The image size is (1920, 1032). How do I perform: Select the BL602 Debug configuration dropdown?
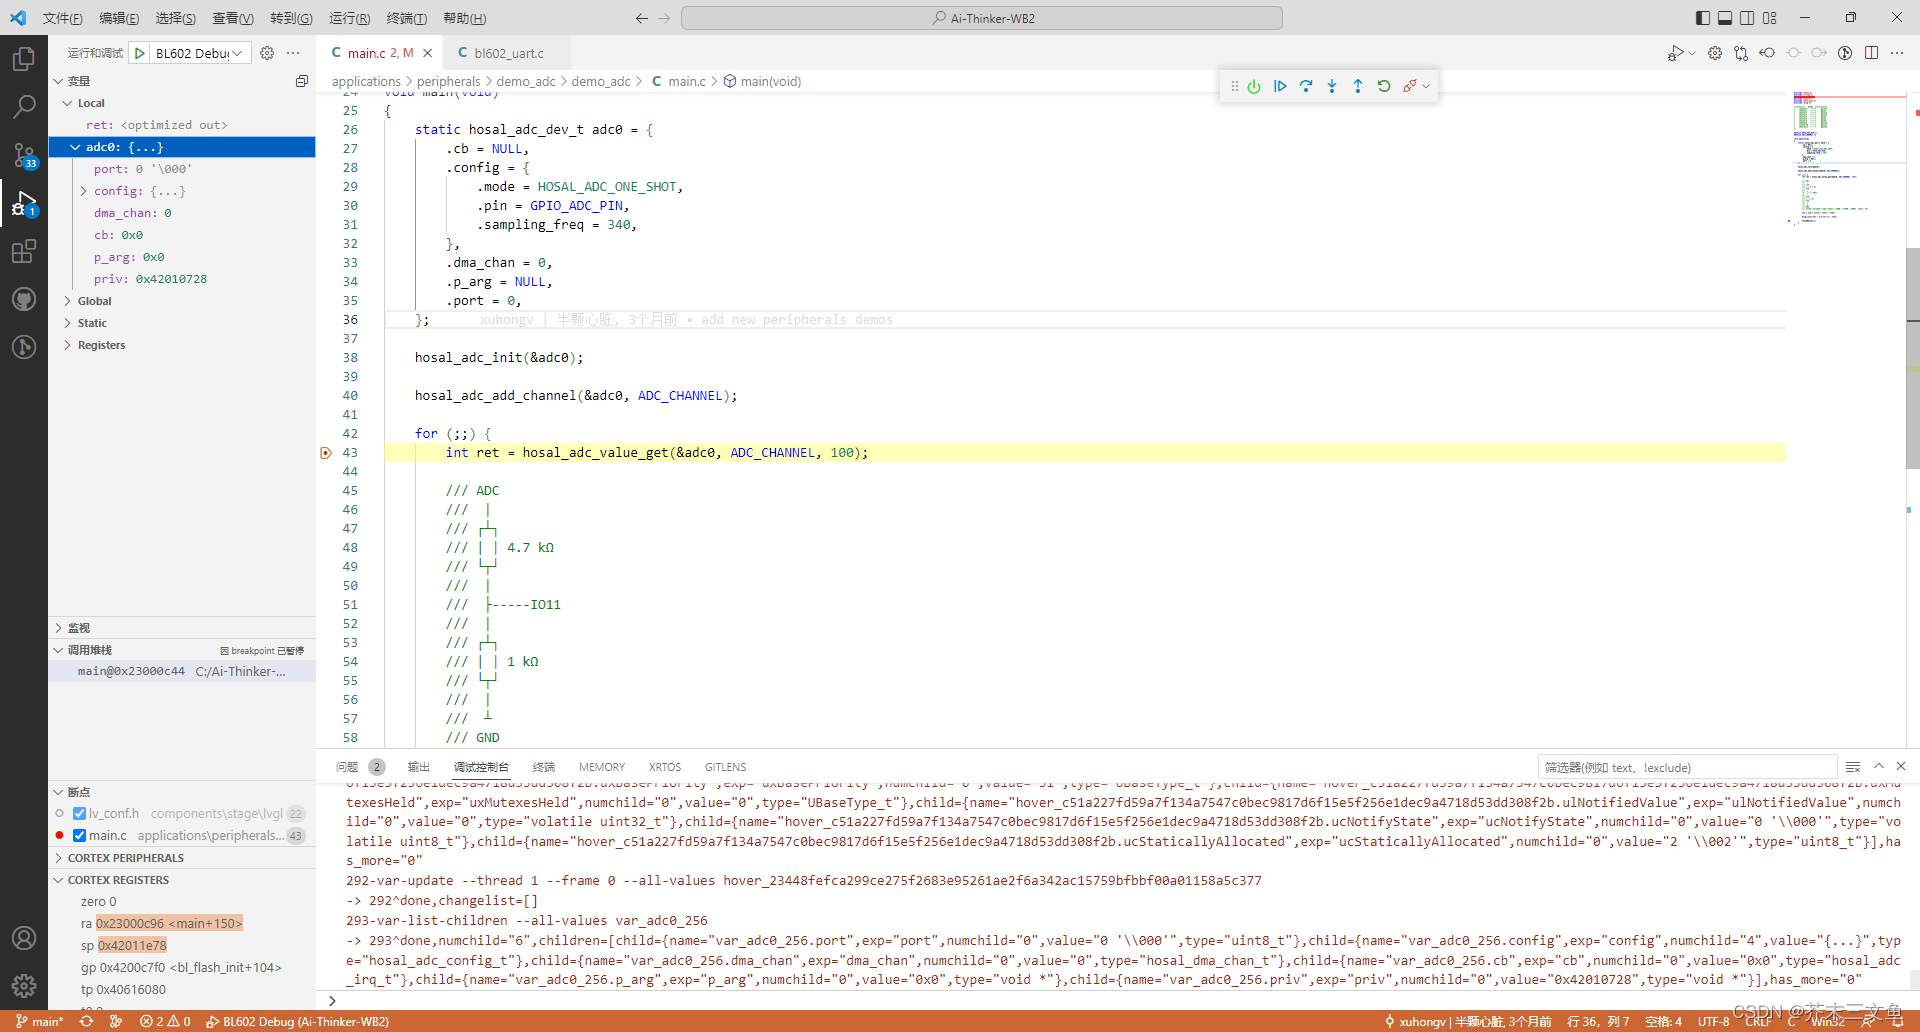point(199,53)
